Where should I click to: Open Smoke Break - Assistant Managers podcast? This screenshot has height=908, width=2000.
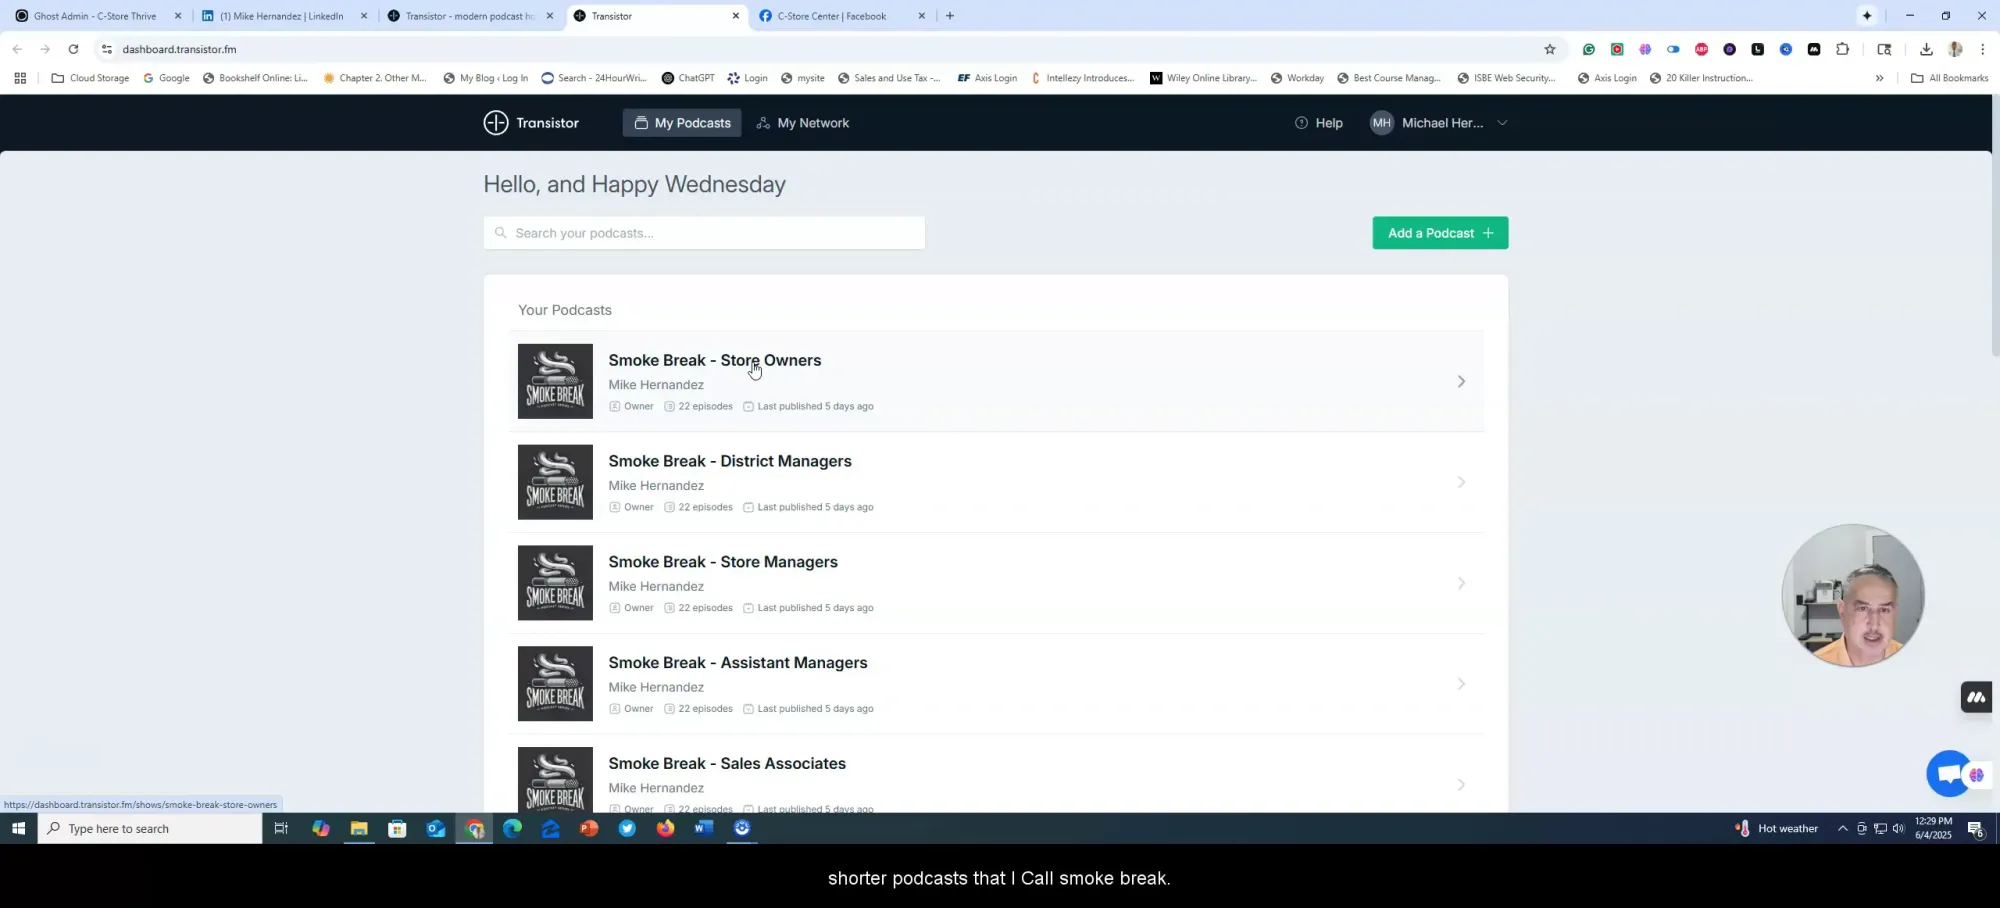tap(738, 663)
